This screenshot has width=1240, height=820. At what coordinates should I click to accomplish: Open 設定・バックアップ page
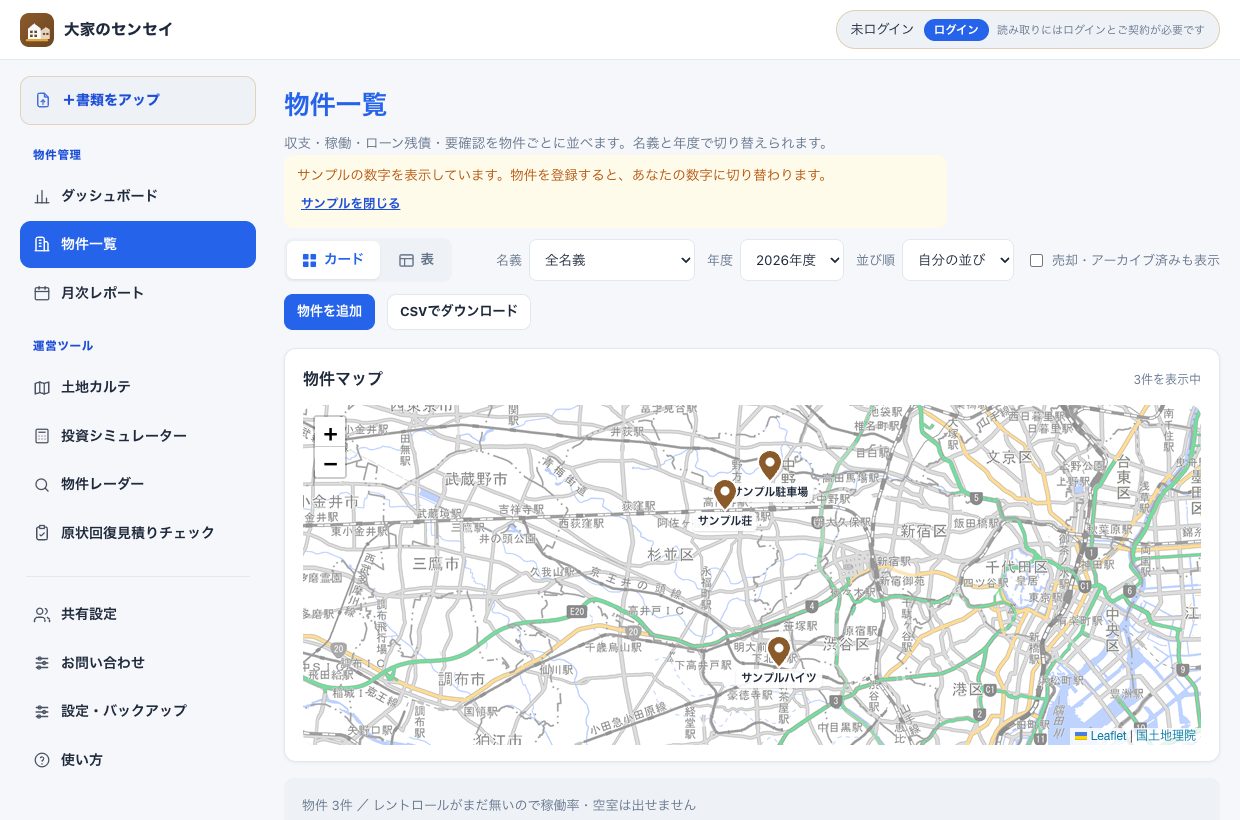(x=138, y=711)
